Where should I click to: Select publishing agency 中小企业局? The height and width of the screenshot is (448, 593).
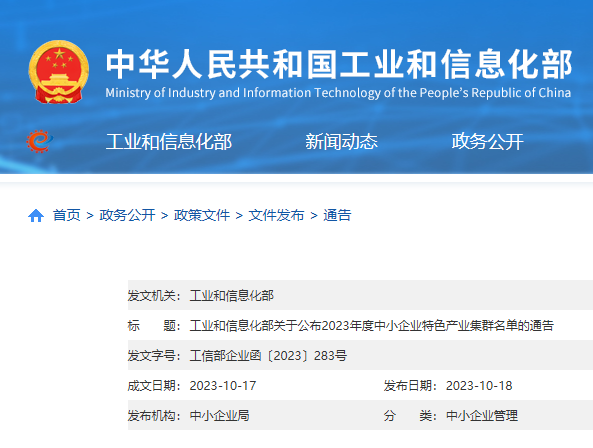click(219, 416)
